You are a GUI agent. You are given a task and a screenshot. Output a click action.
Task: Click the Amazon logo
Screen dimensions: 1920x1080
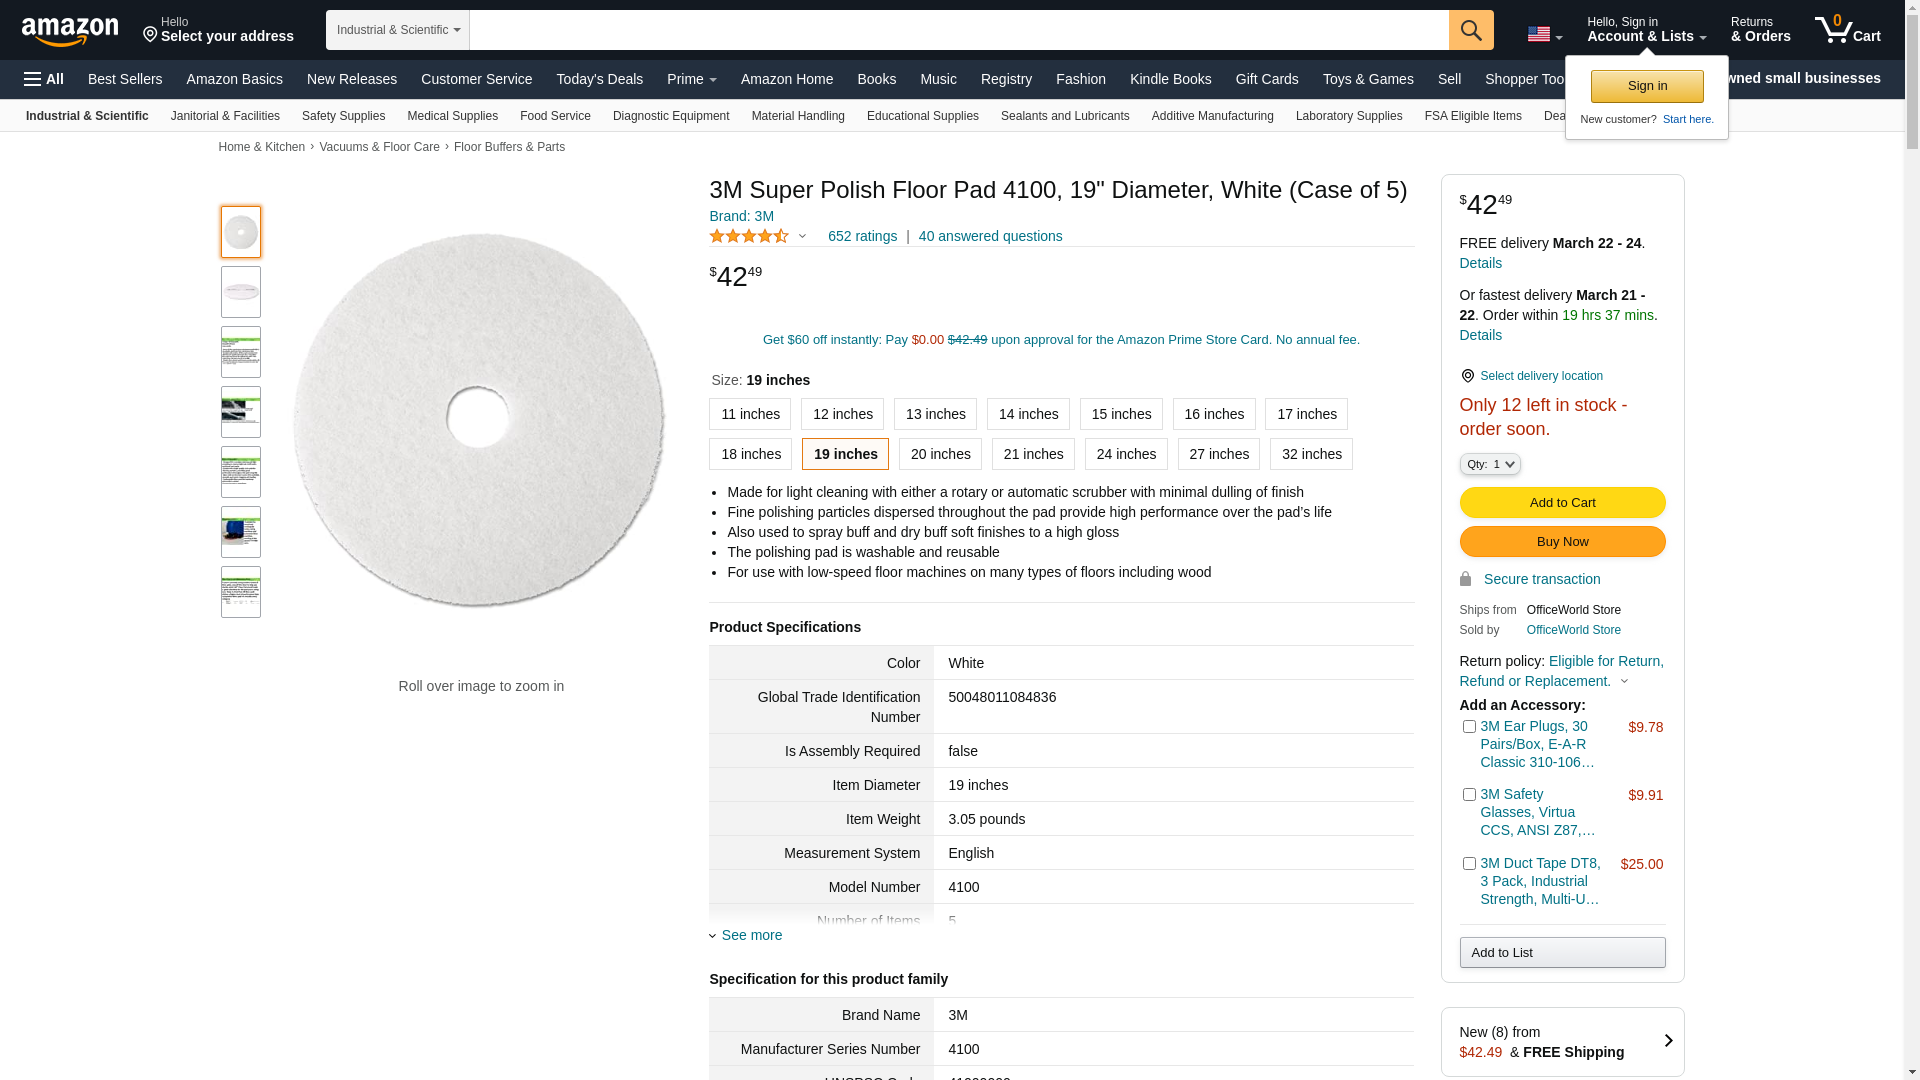[70, 32]
